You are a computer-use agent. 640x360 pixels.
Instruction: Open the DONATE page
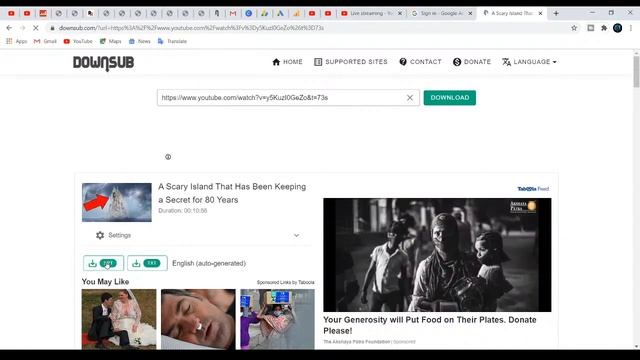point(472,62)
